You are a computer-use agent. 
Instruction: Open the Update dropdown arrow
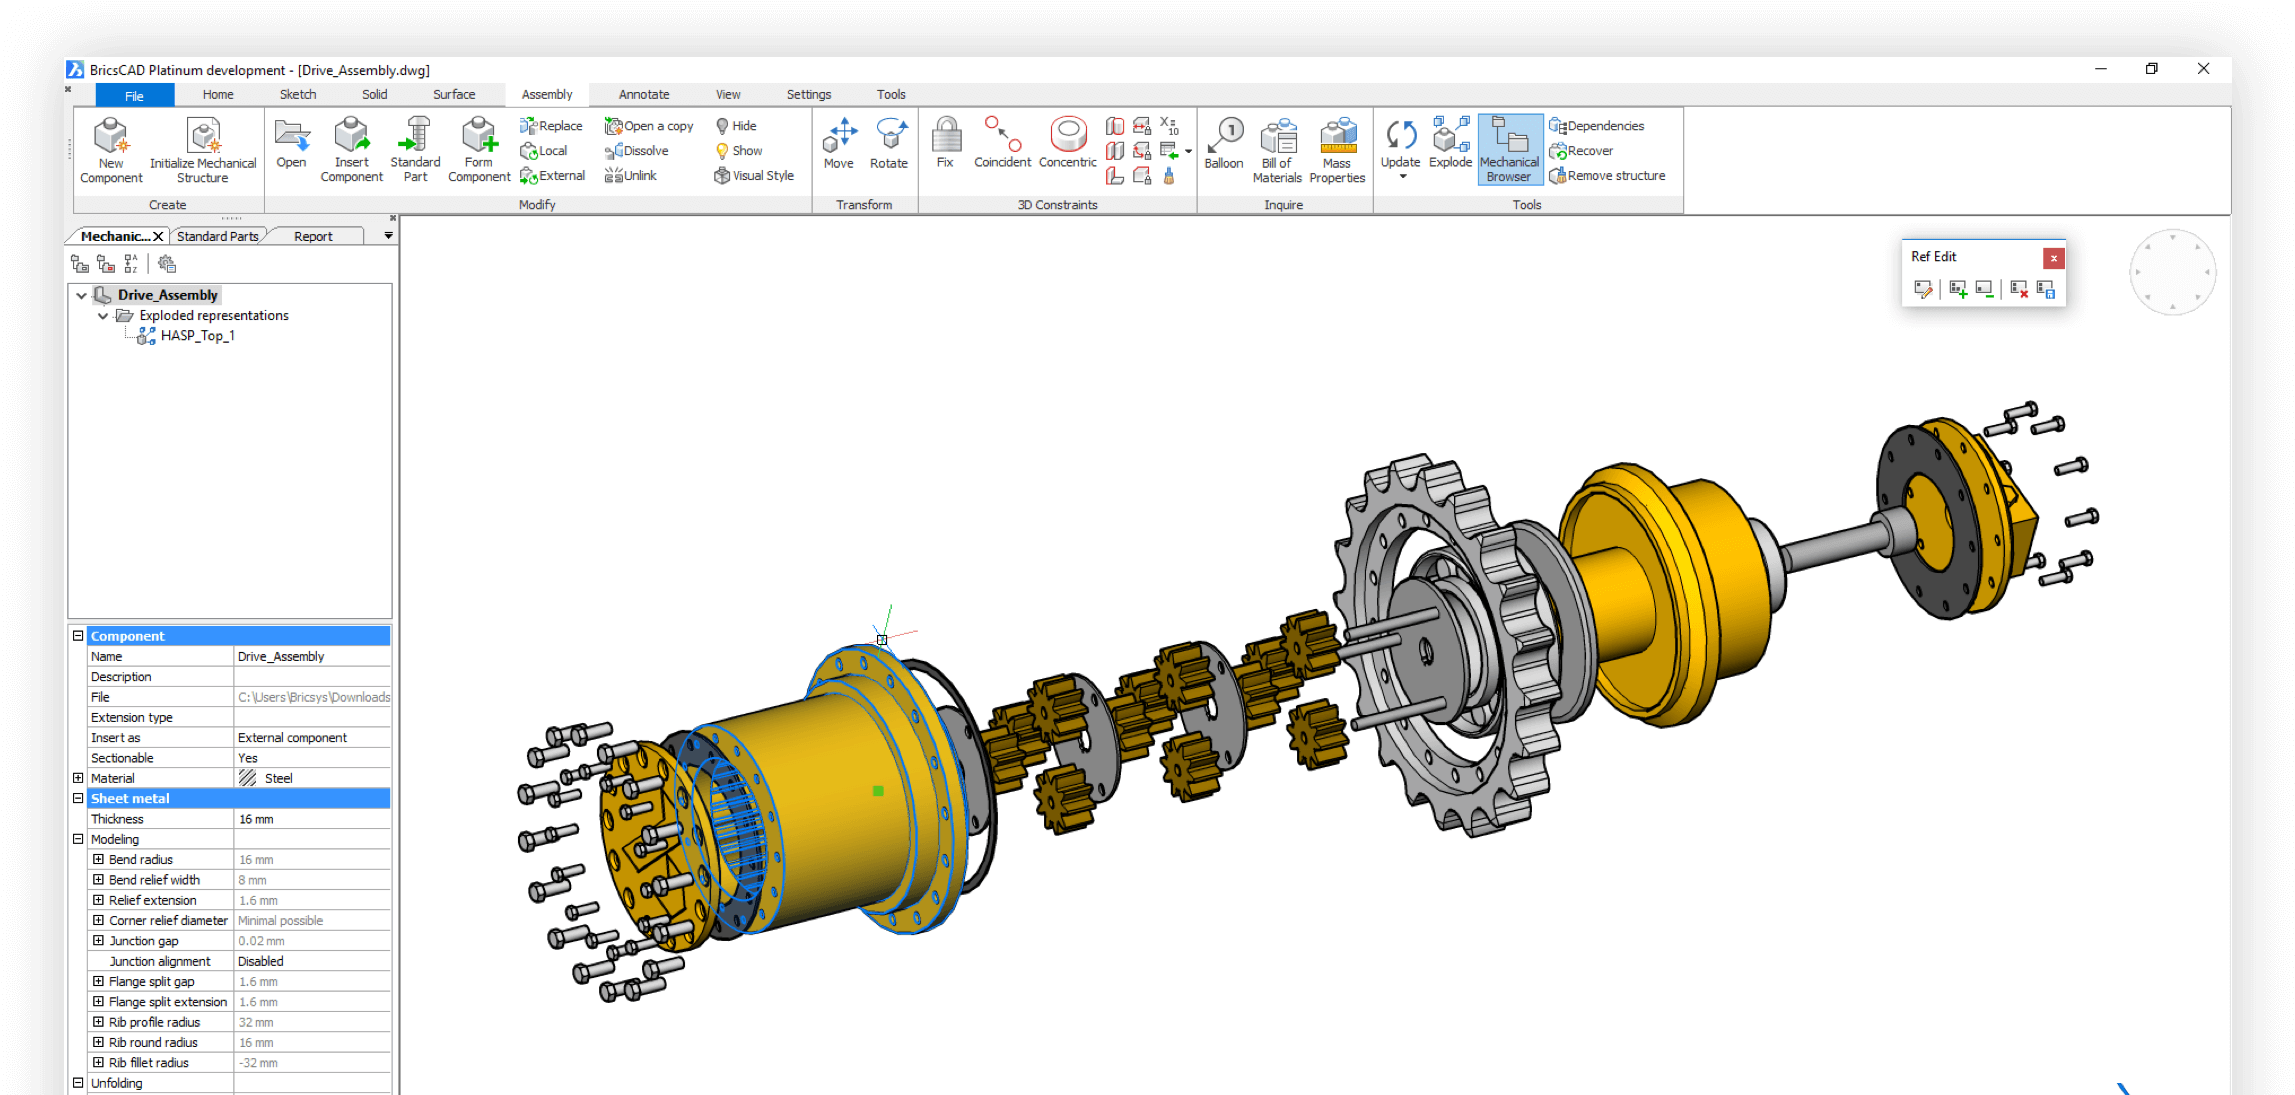pyautogui.click(x=1402, y=177)
